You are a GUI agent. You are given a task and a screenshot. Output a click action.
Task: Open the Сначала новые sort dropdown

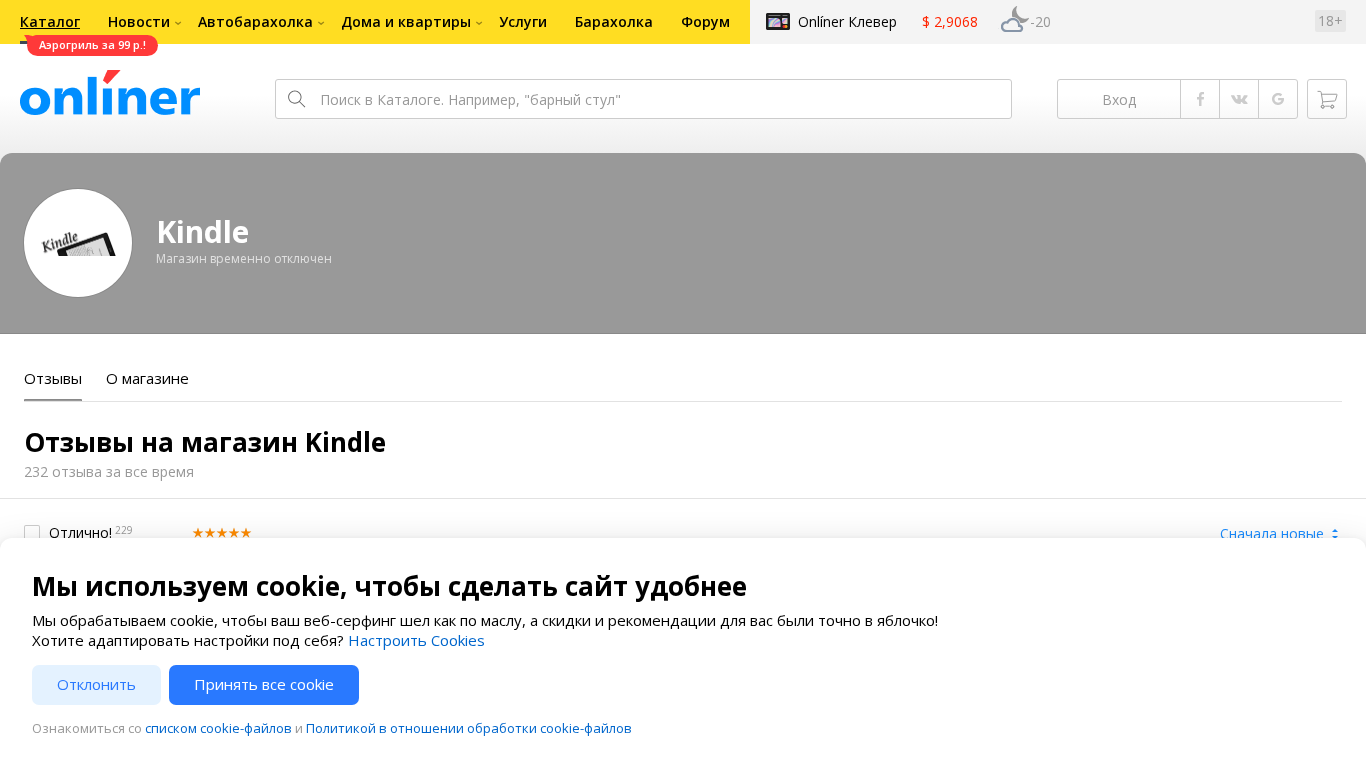pyautogui.click(x=1279, y=534)
